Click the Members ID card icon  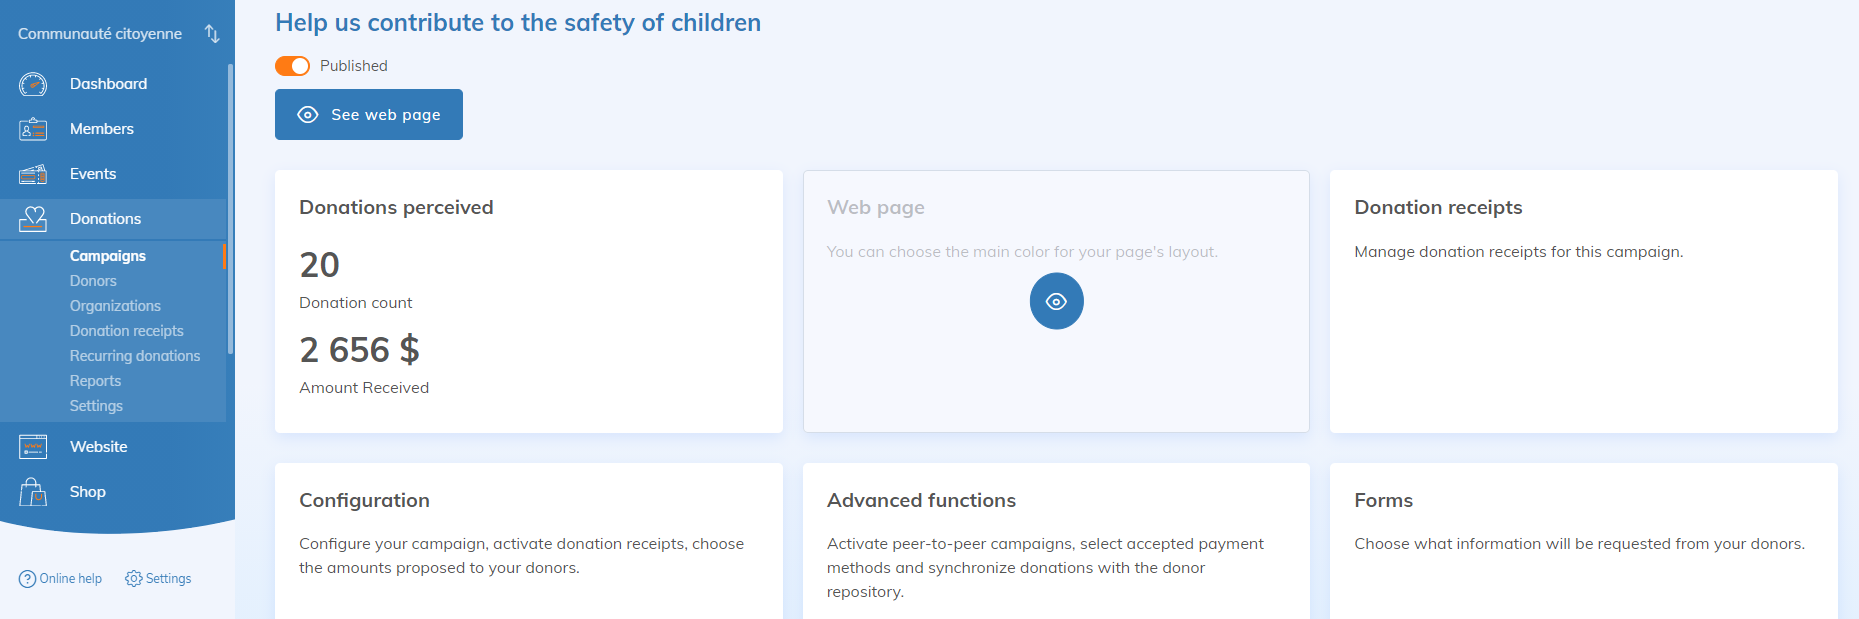33,129
